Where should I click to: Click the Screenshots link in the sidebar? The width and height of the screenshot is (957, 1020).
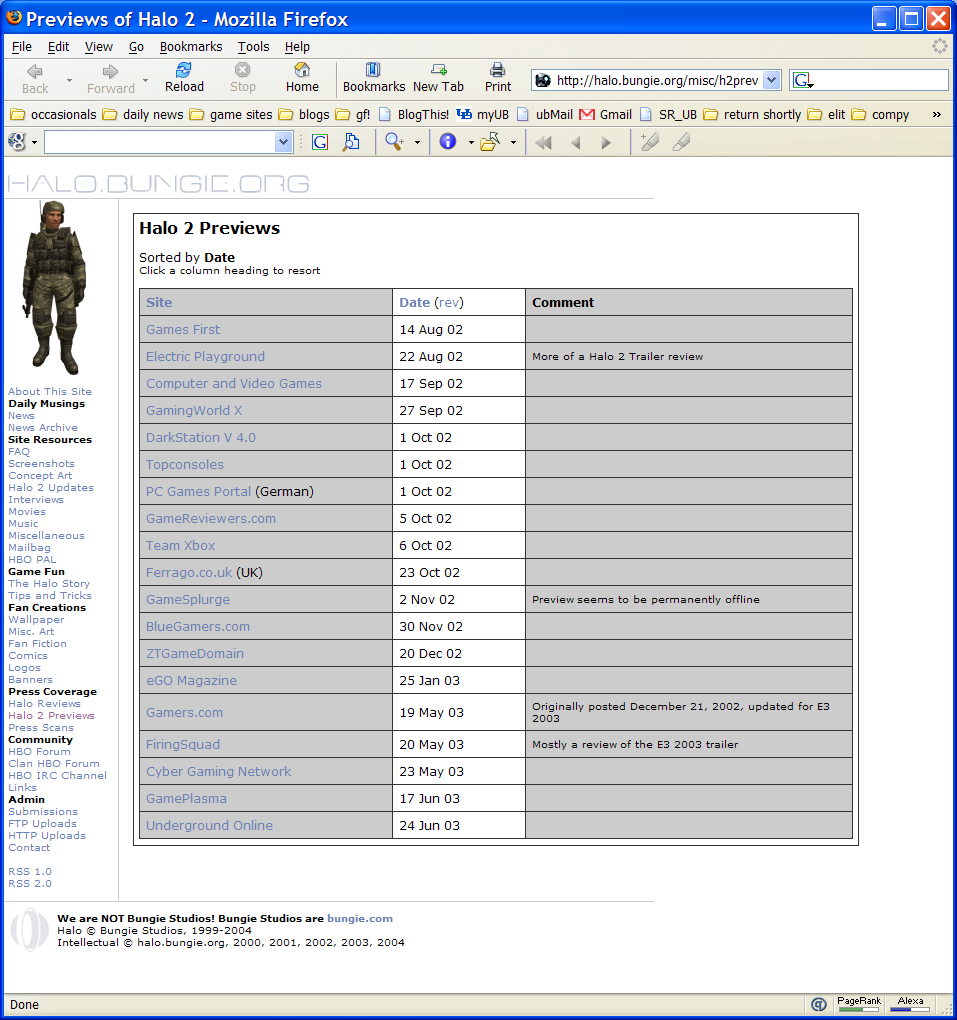tap(41, 464)
